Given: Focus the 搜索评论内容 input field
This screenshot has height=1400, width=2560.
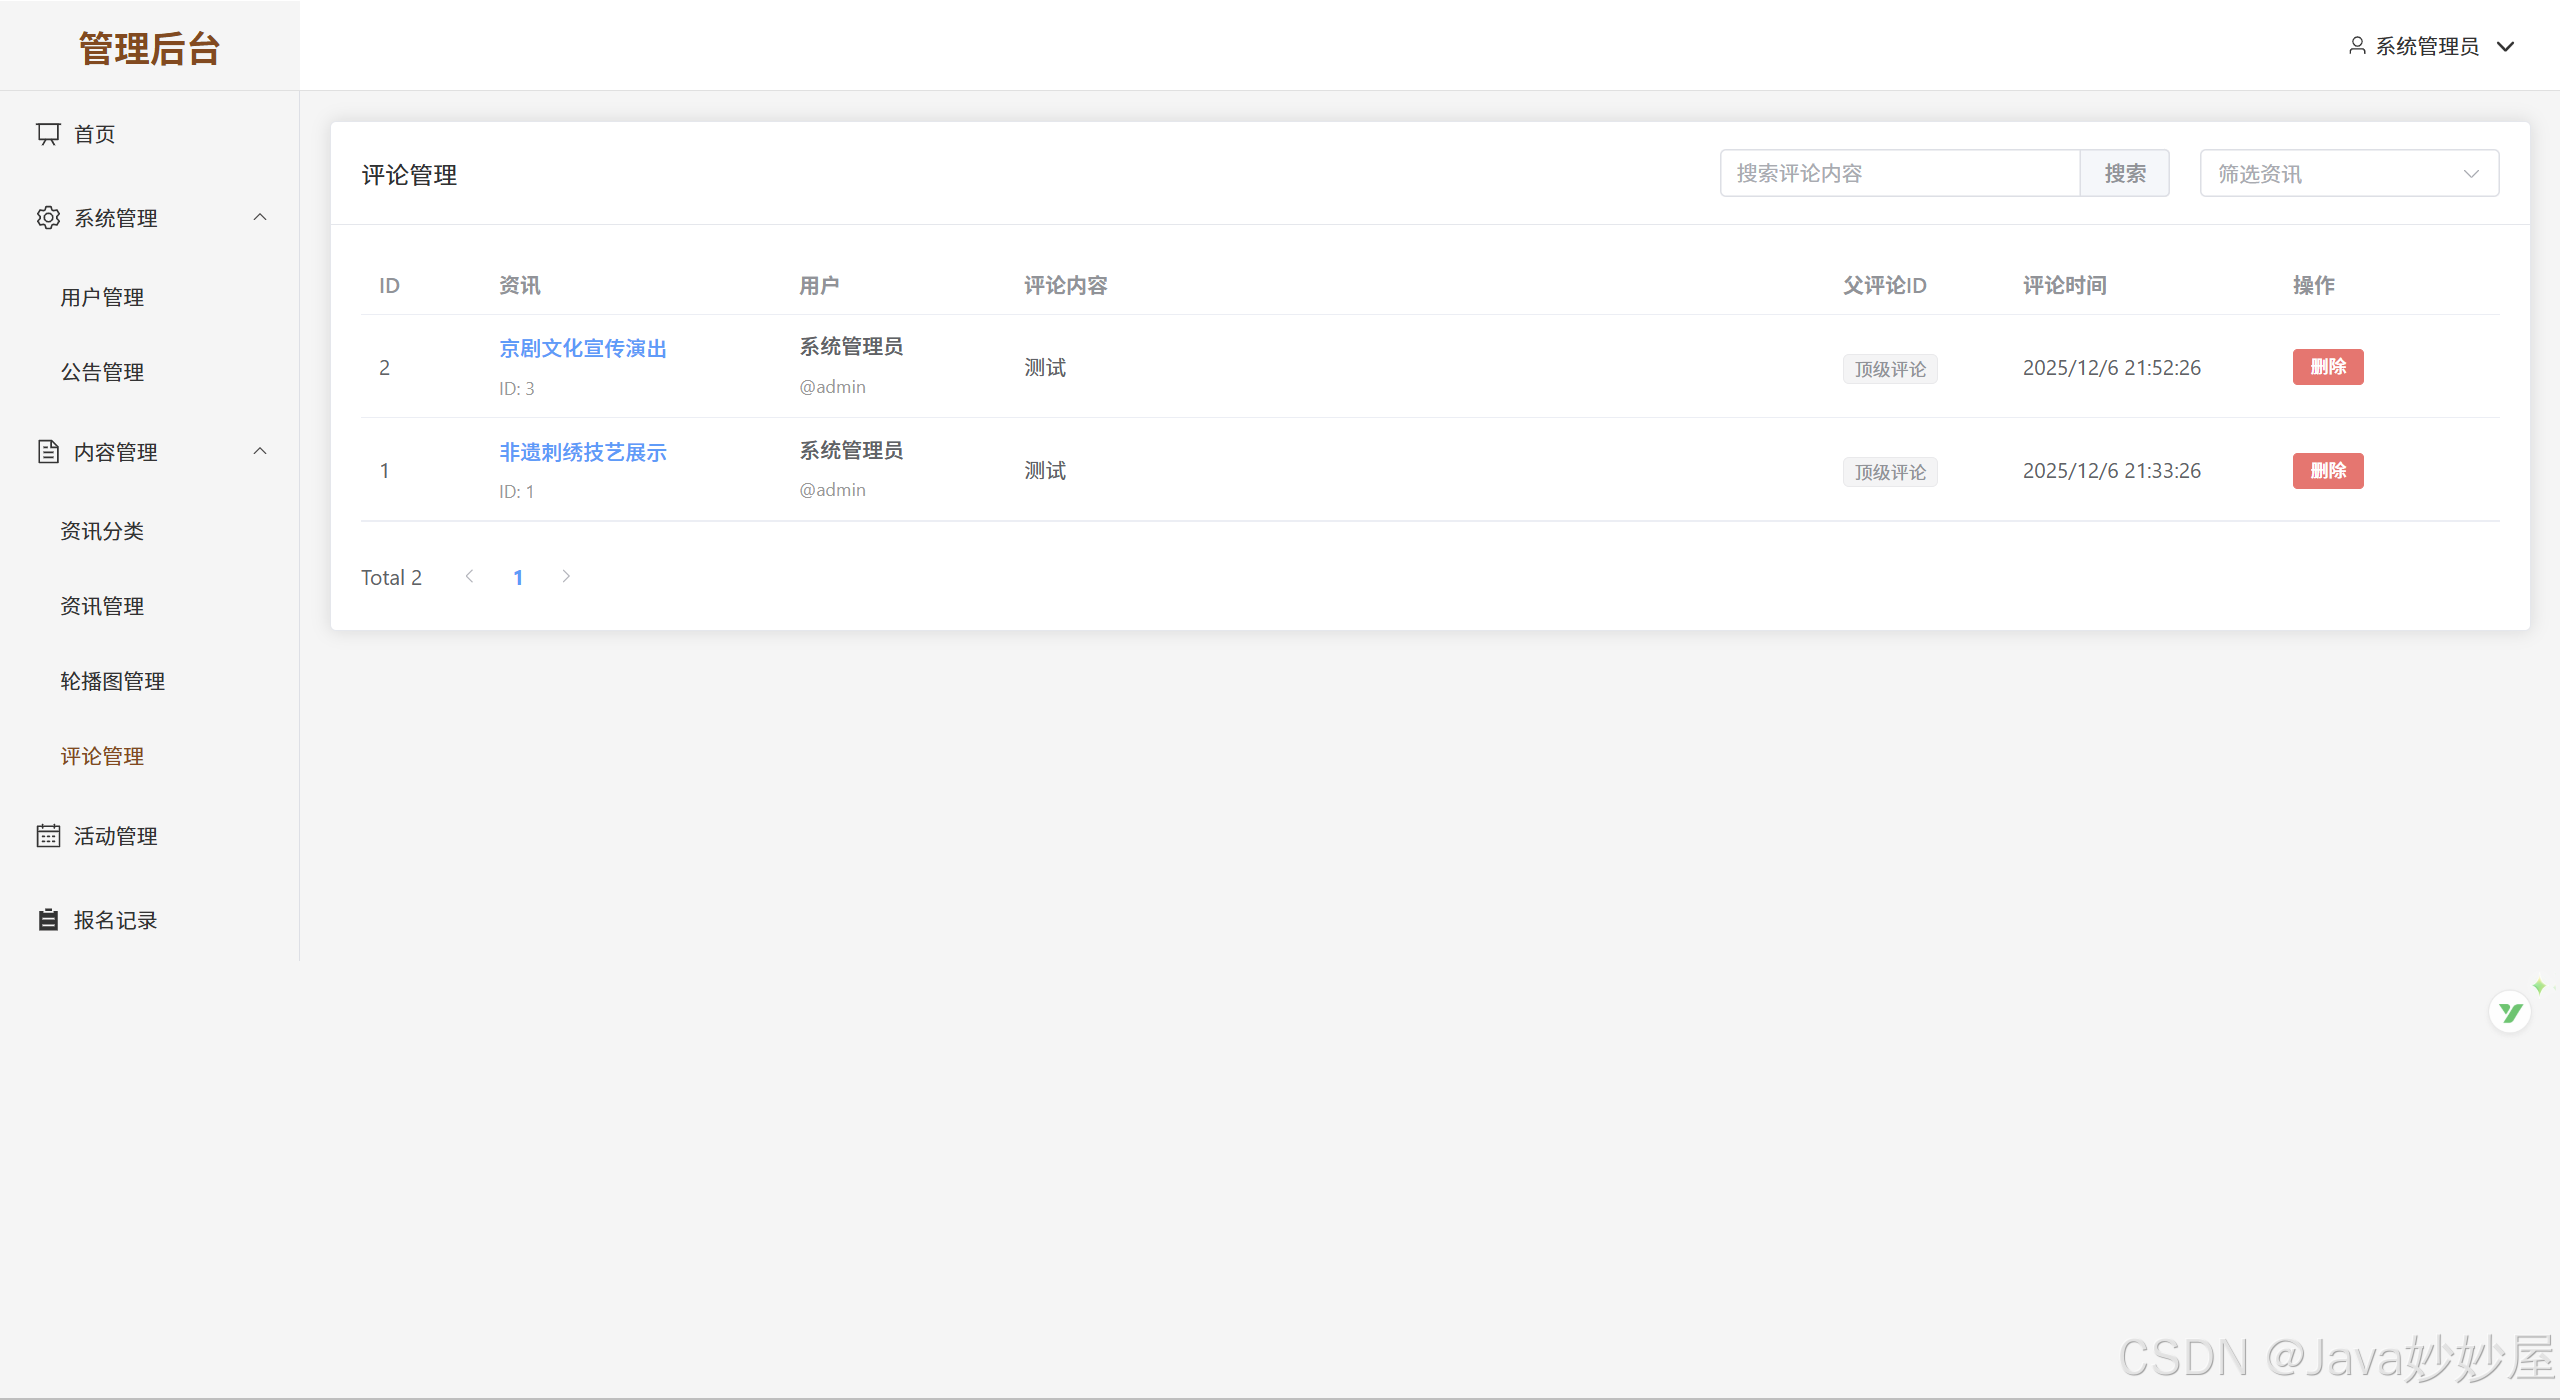Looking at the screenshot, I should point(1900,174).
